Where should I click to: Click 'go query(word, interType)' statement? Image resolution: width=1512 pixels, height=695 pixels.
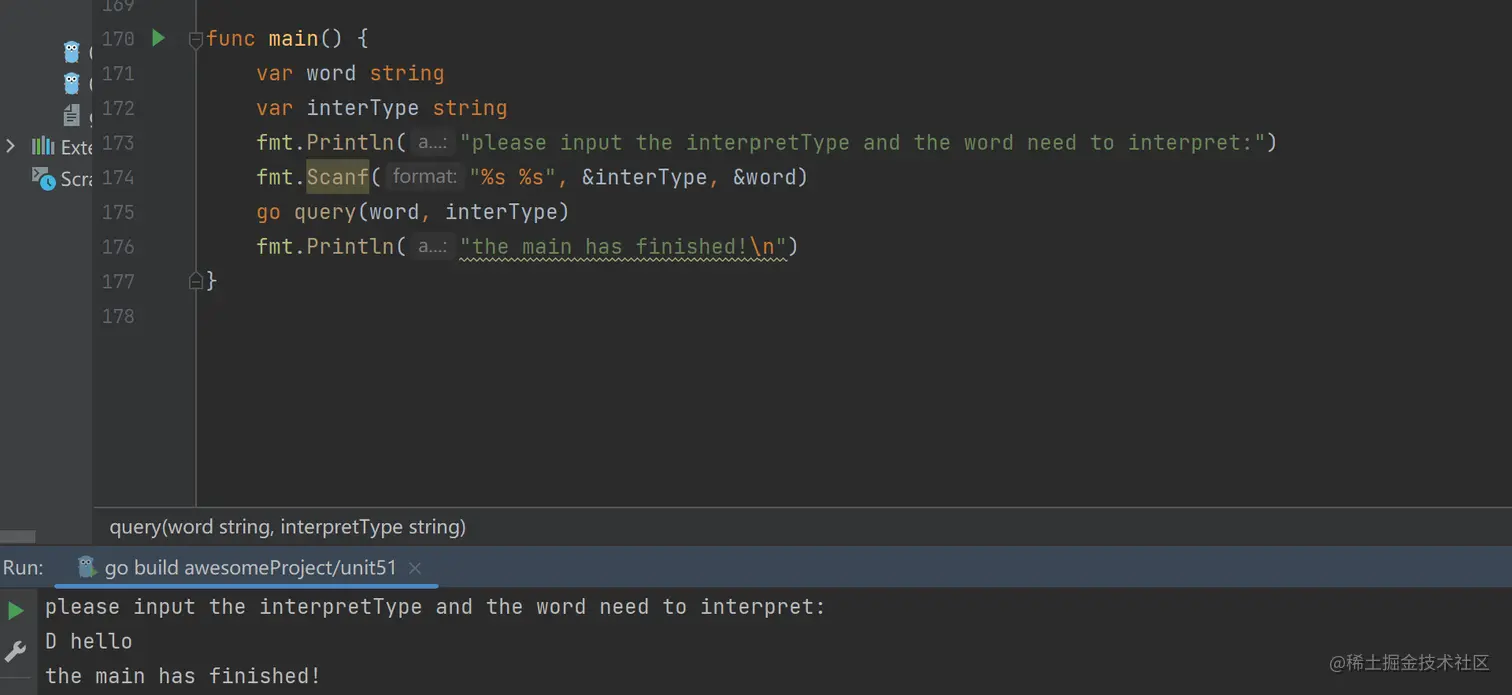(413, 212)
